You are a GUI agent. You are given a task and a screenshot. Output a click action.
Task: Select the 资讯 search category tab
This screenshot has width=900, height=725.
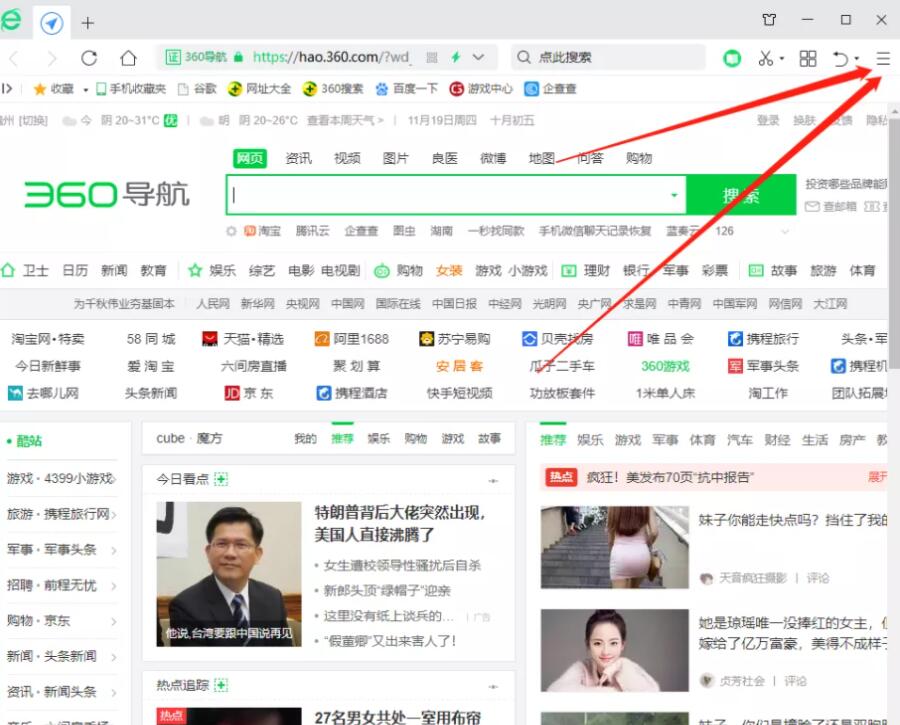(x=298, y=158)
